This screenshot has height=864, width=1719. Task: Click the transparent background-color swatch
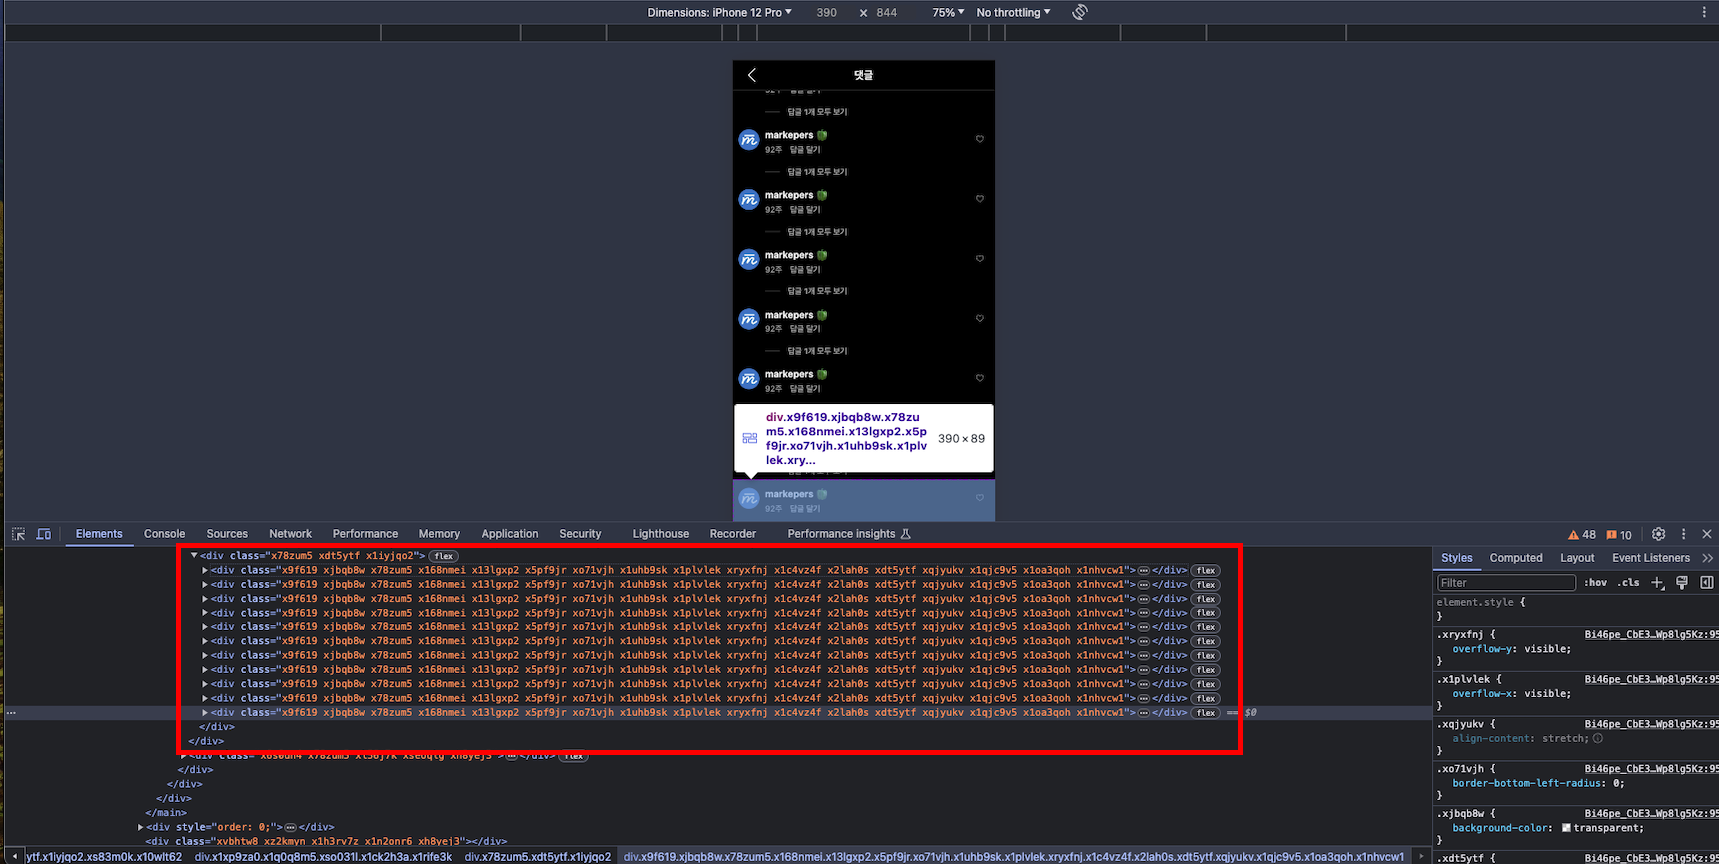1566,828
